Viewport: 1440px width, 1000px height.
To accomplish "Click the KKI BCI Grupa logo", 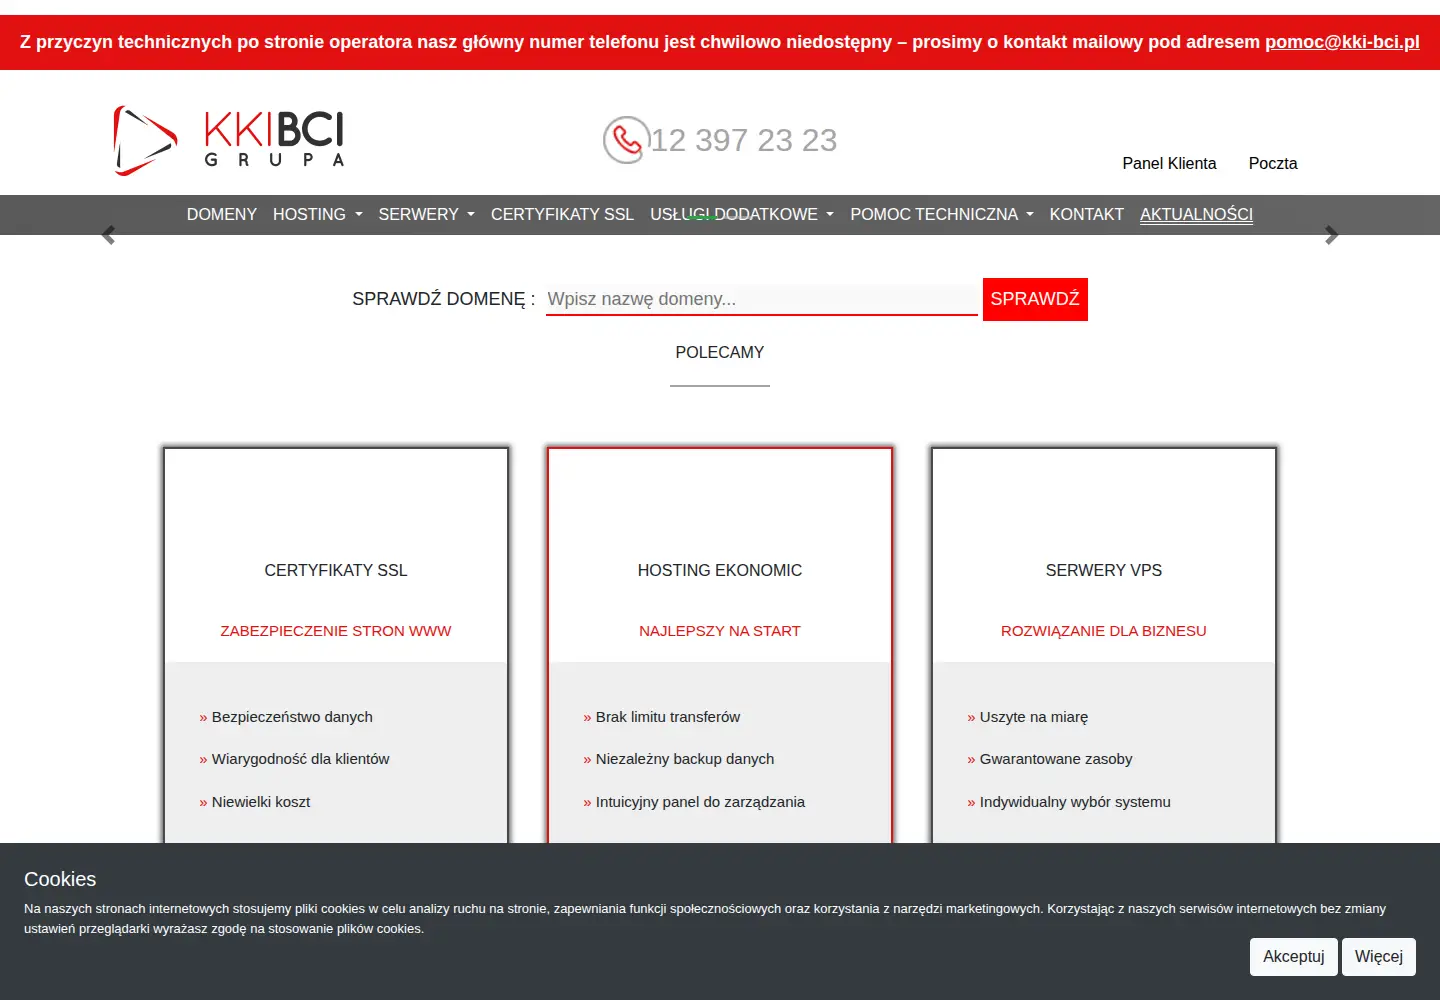I will 229,140.
